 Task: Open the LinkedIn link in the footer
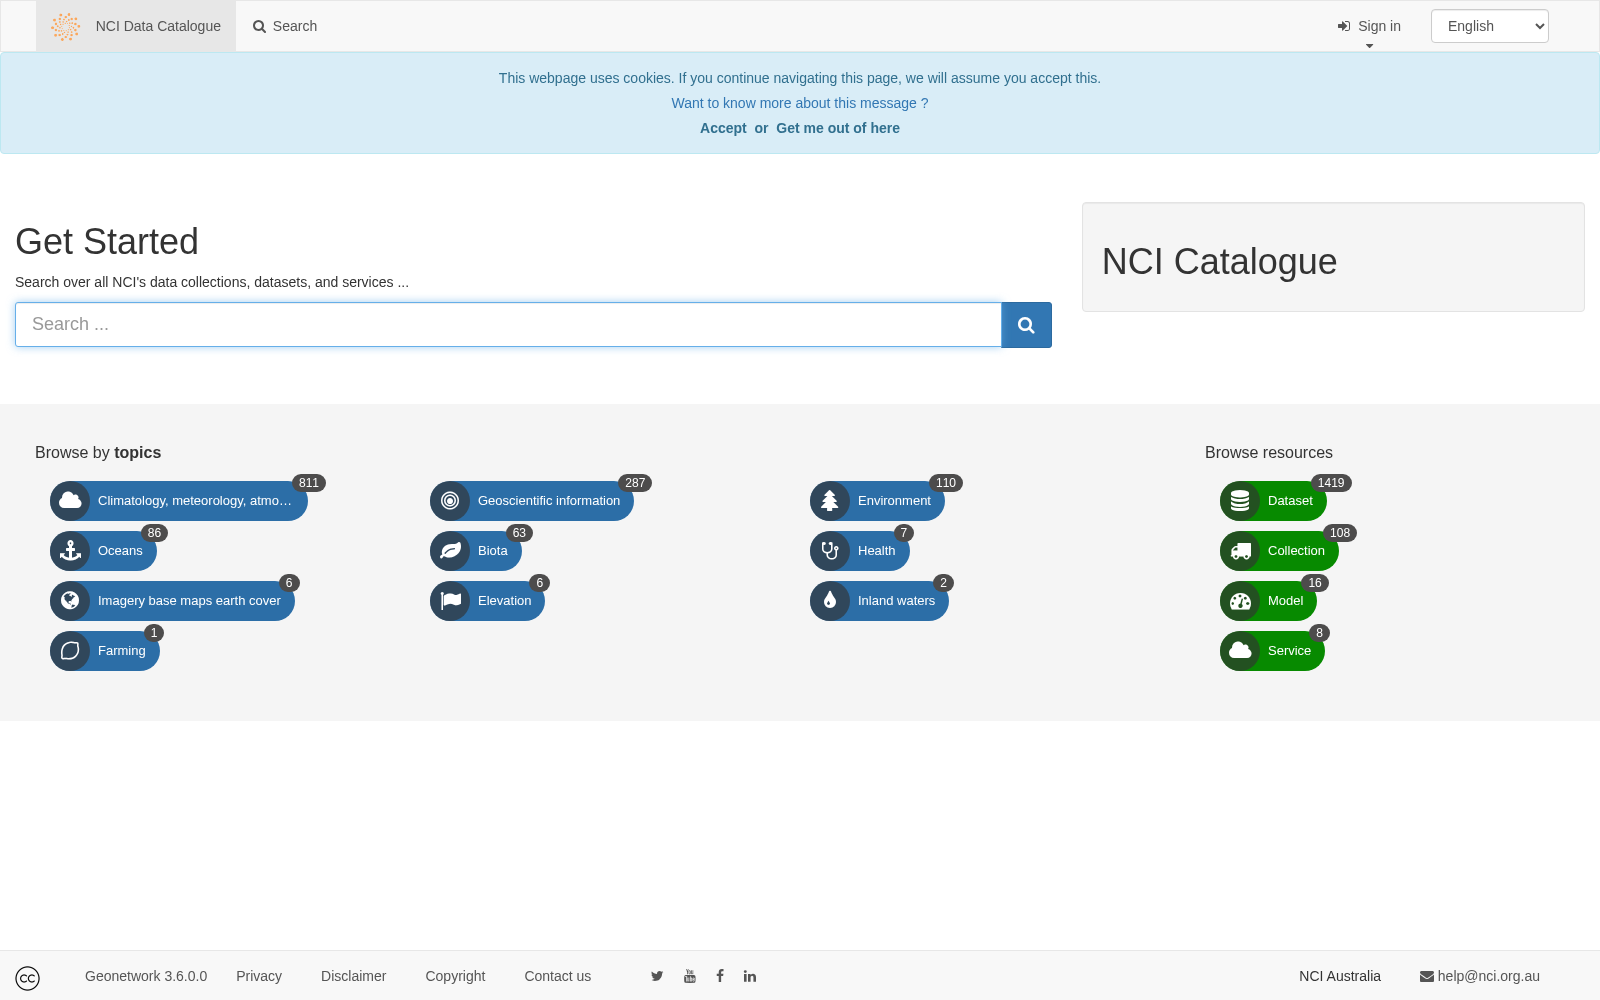coord(750,976)
